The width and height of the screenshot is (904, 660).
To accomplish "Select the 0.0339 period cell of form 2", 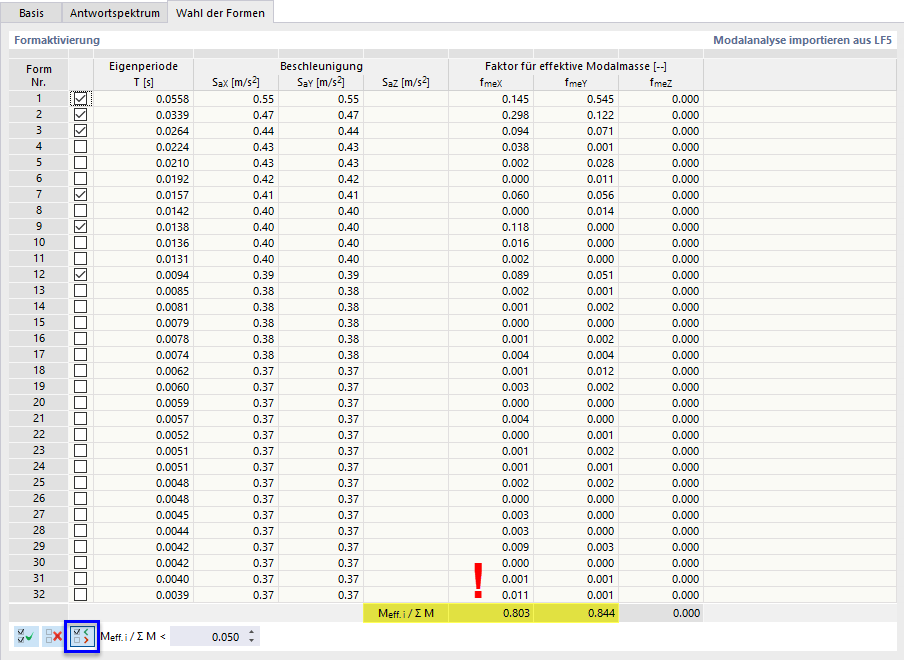I will tap(144, 115).
